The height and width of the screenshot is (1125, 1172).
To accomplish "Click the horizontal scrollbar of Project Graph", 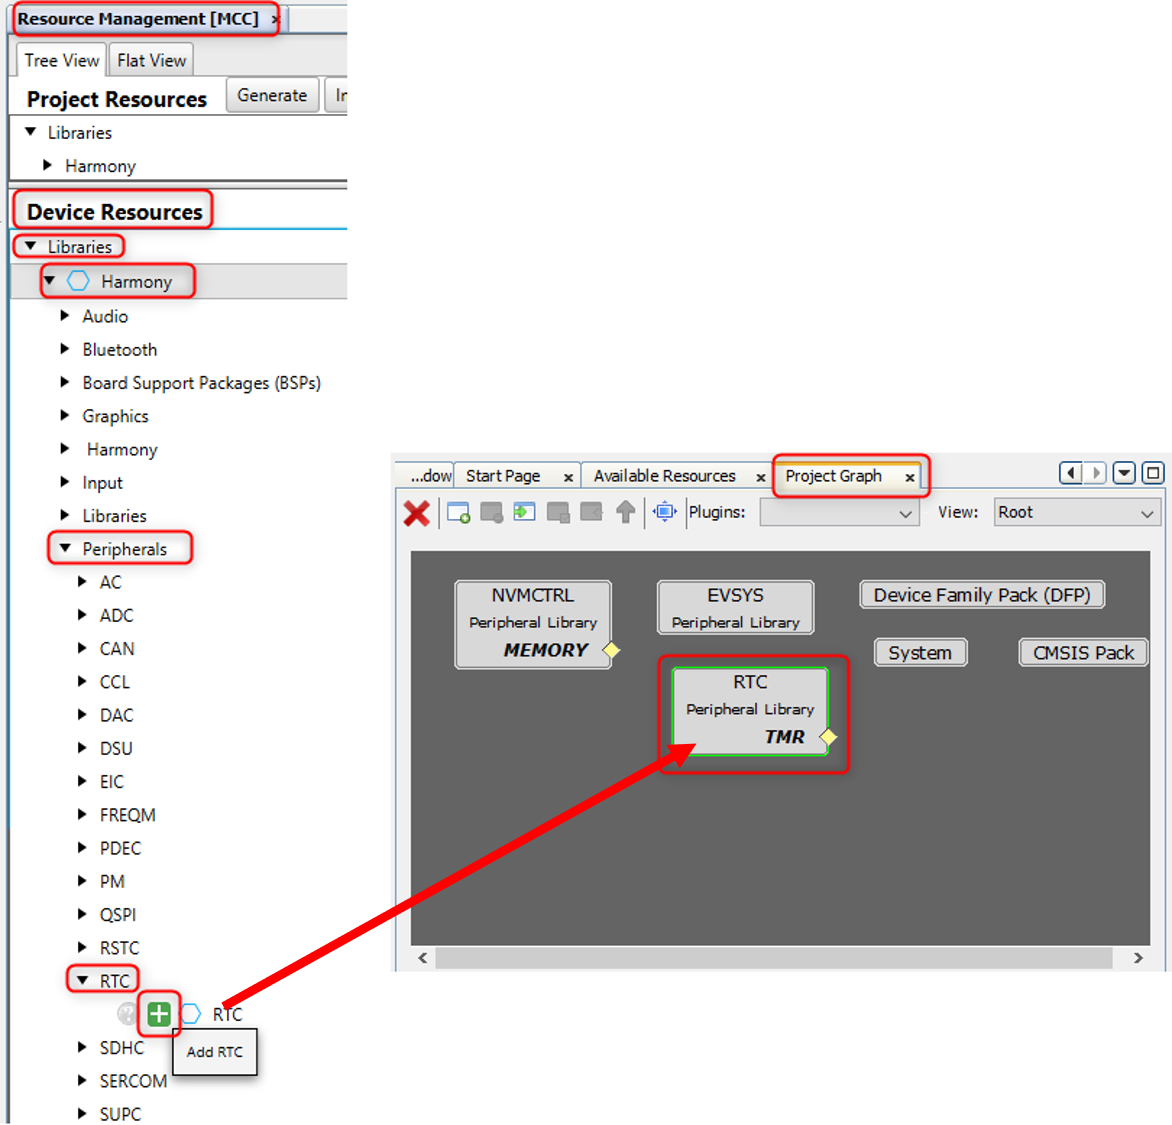I will coord(773,958).
